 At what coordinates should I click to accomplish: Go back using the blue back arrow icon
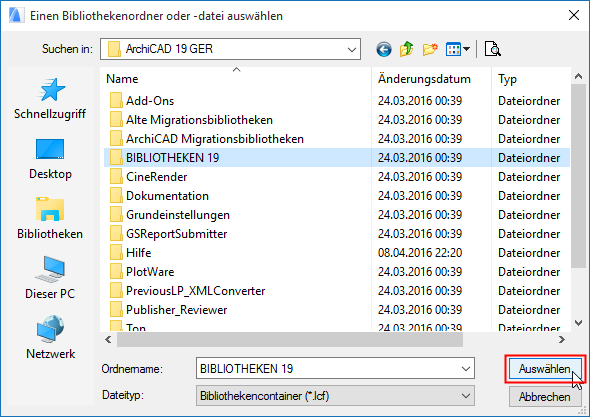point(384,49)
